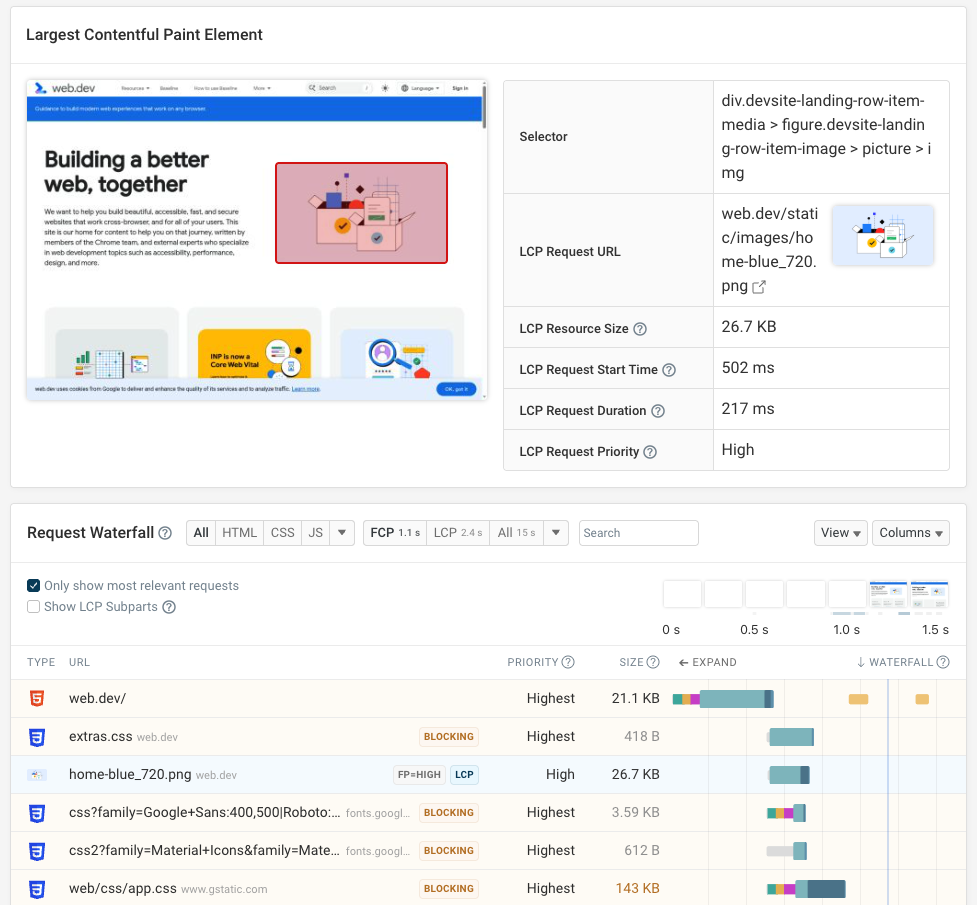
Task: Click the CSS file type icon beside extras.css
Action: (x=37, y=736)
